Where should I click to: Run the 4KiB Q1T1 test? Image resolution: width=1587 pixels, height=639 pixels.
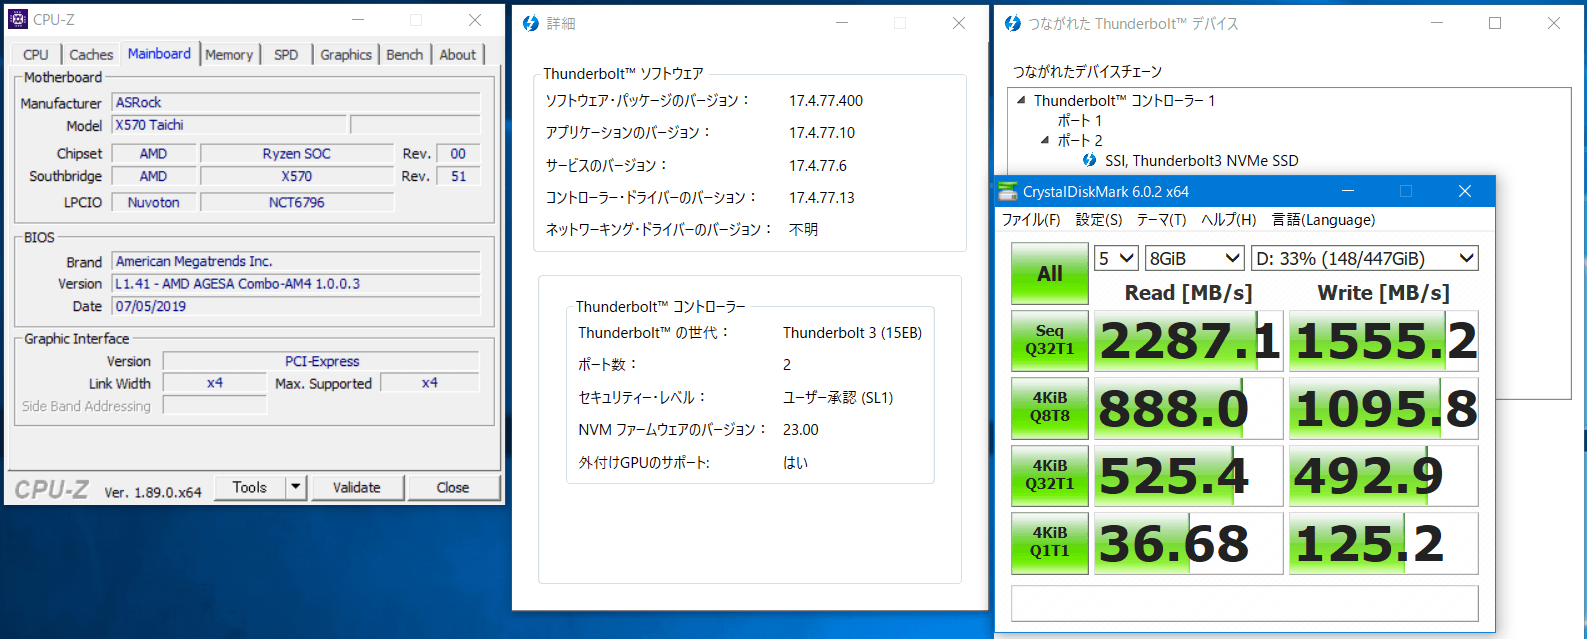pyautogui.click(x=1050, y=542)
